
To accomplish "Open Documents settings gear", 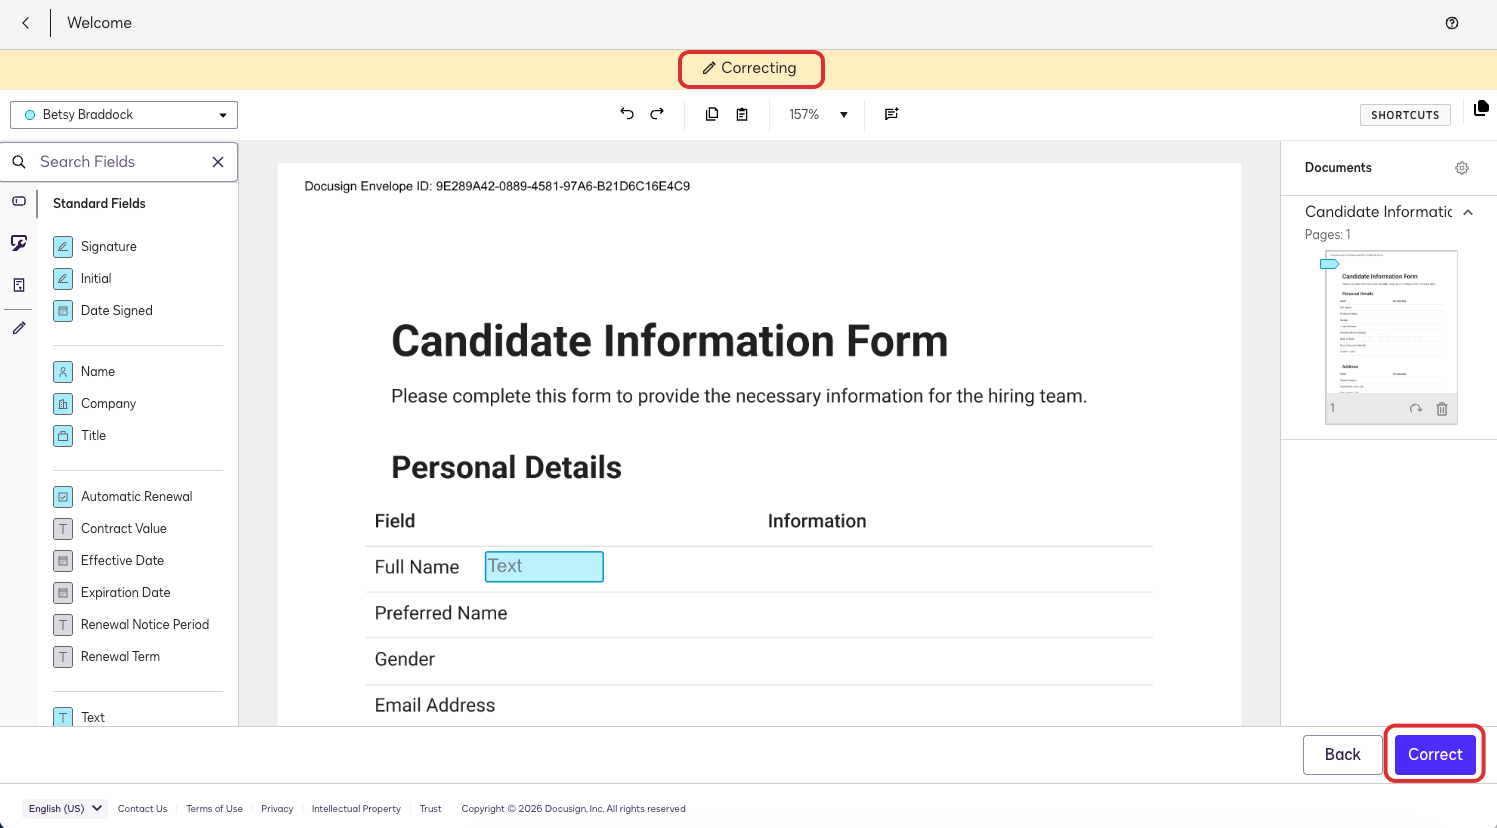I will click(x=1462, y=168).
